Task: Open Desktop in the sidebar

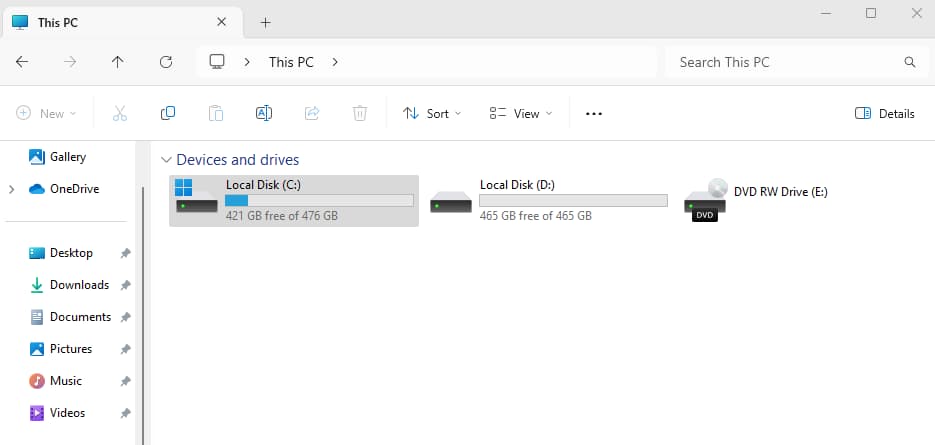Action: click(61, 253)
